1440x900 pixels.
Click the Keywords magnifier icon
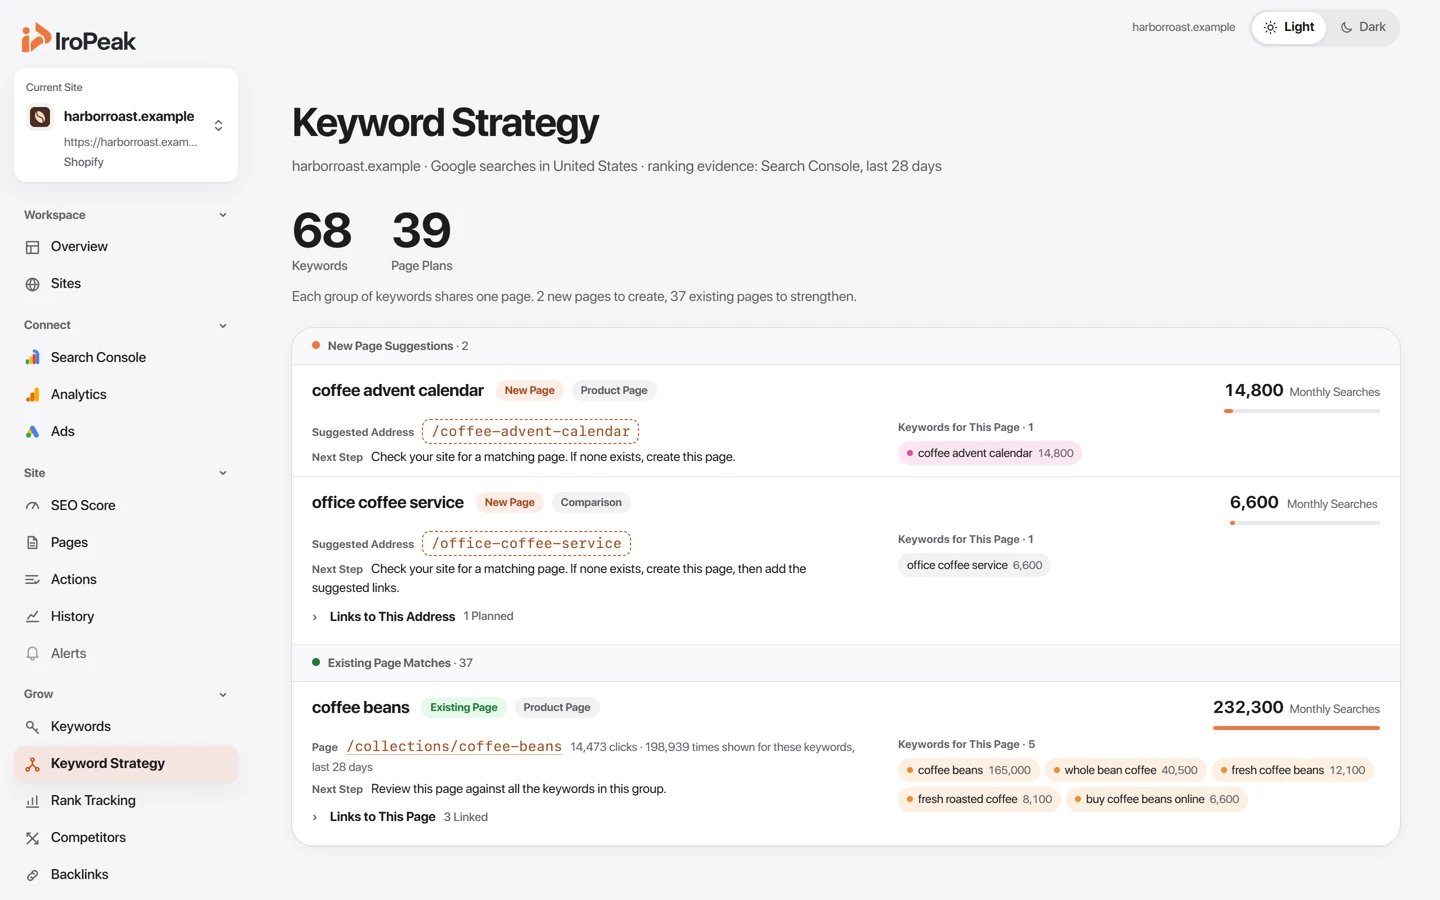click(x=32, y=727)
